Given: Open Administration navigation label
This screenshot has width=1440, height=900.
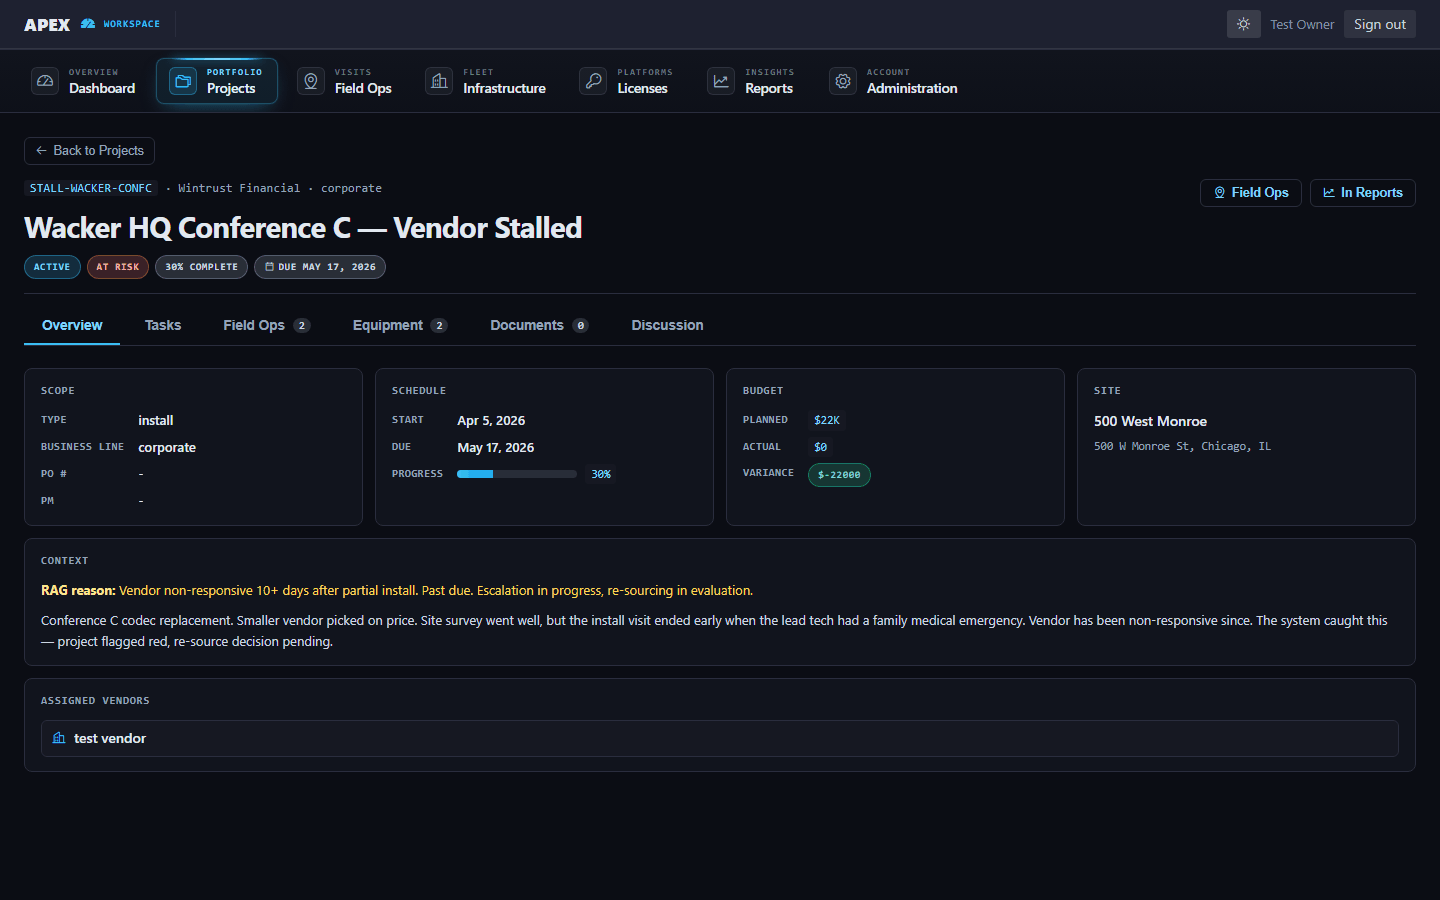Looking at the screenshot, I should [x=912, y=89].
